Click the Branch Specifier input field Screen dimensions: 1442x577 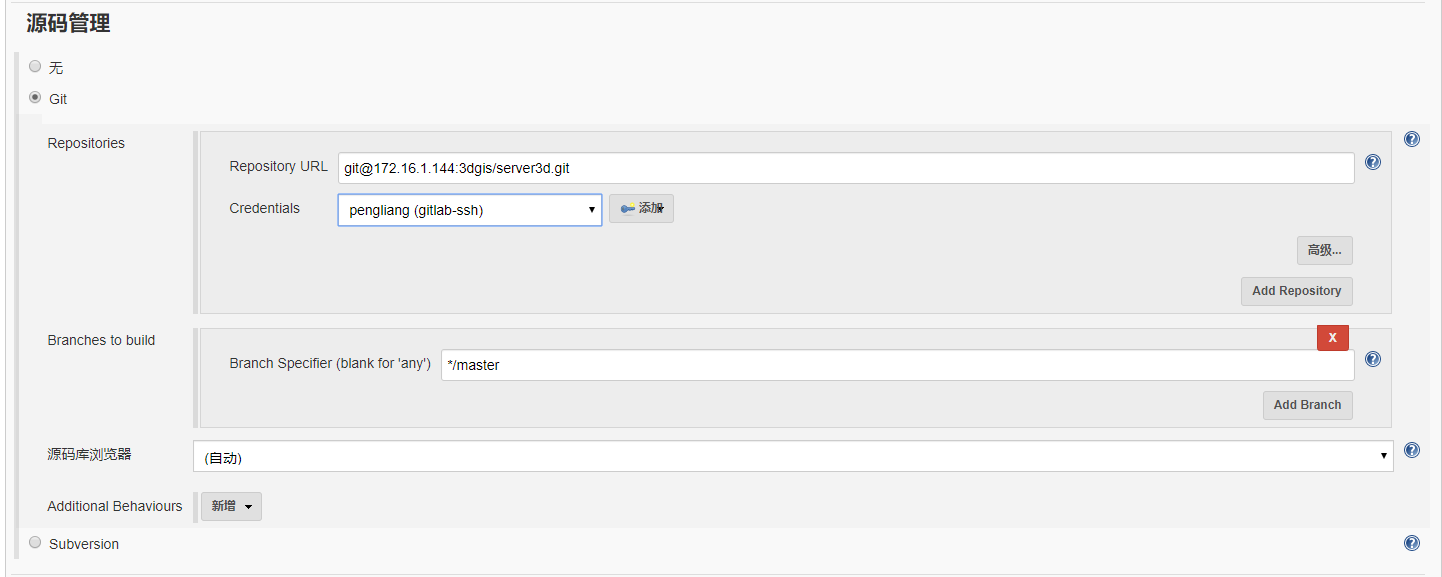(x=897, y=365)
